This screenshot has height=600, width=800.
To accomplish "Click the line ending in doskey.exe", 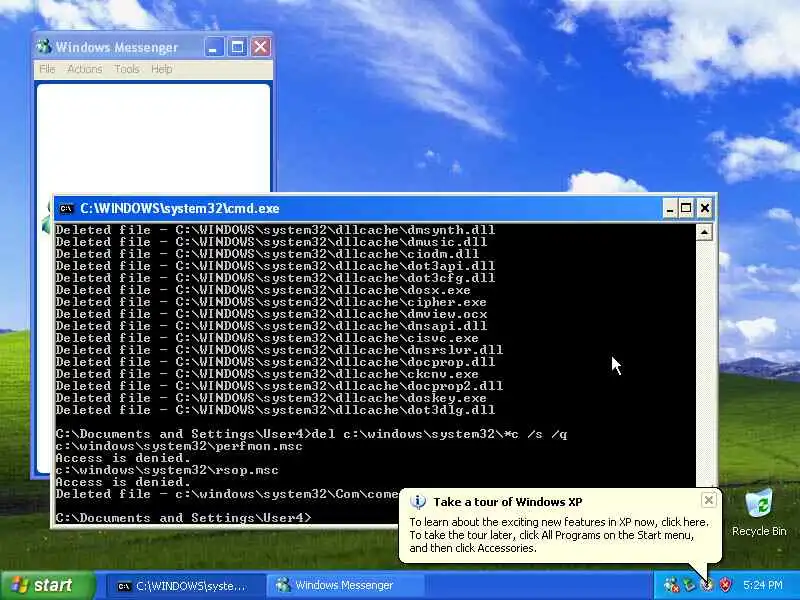I will pos(271,398).
